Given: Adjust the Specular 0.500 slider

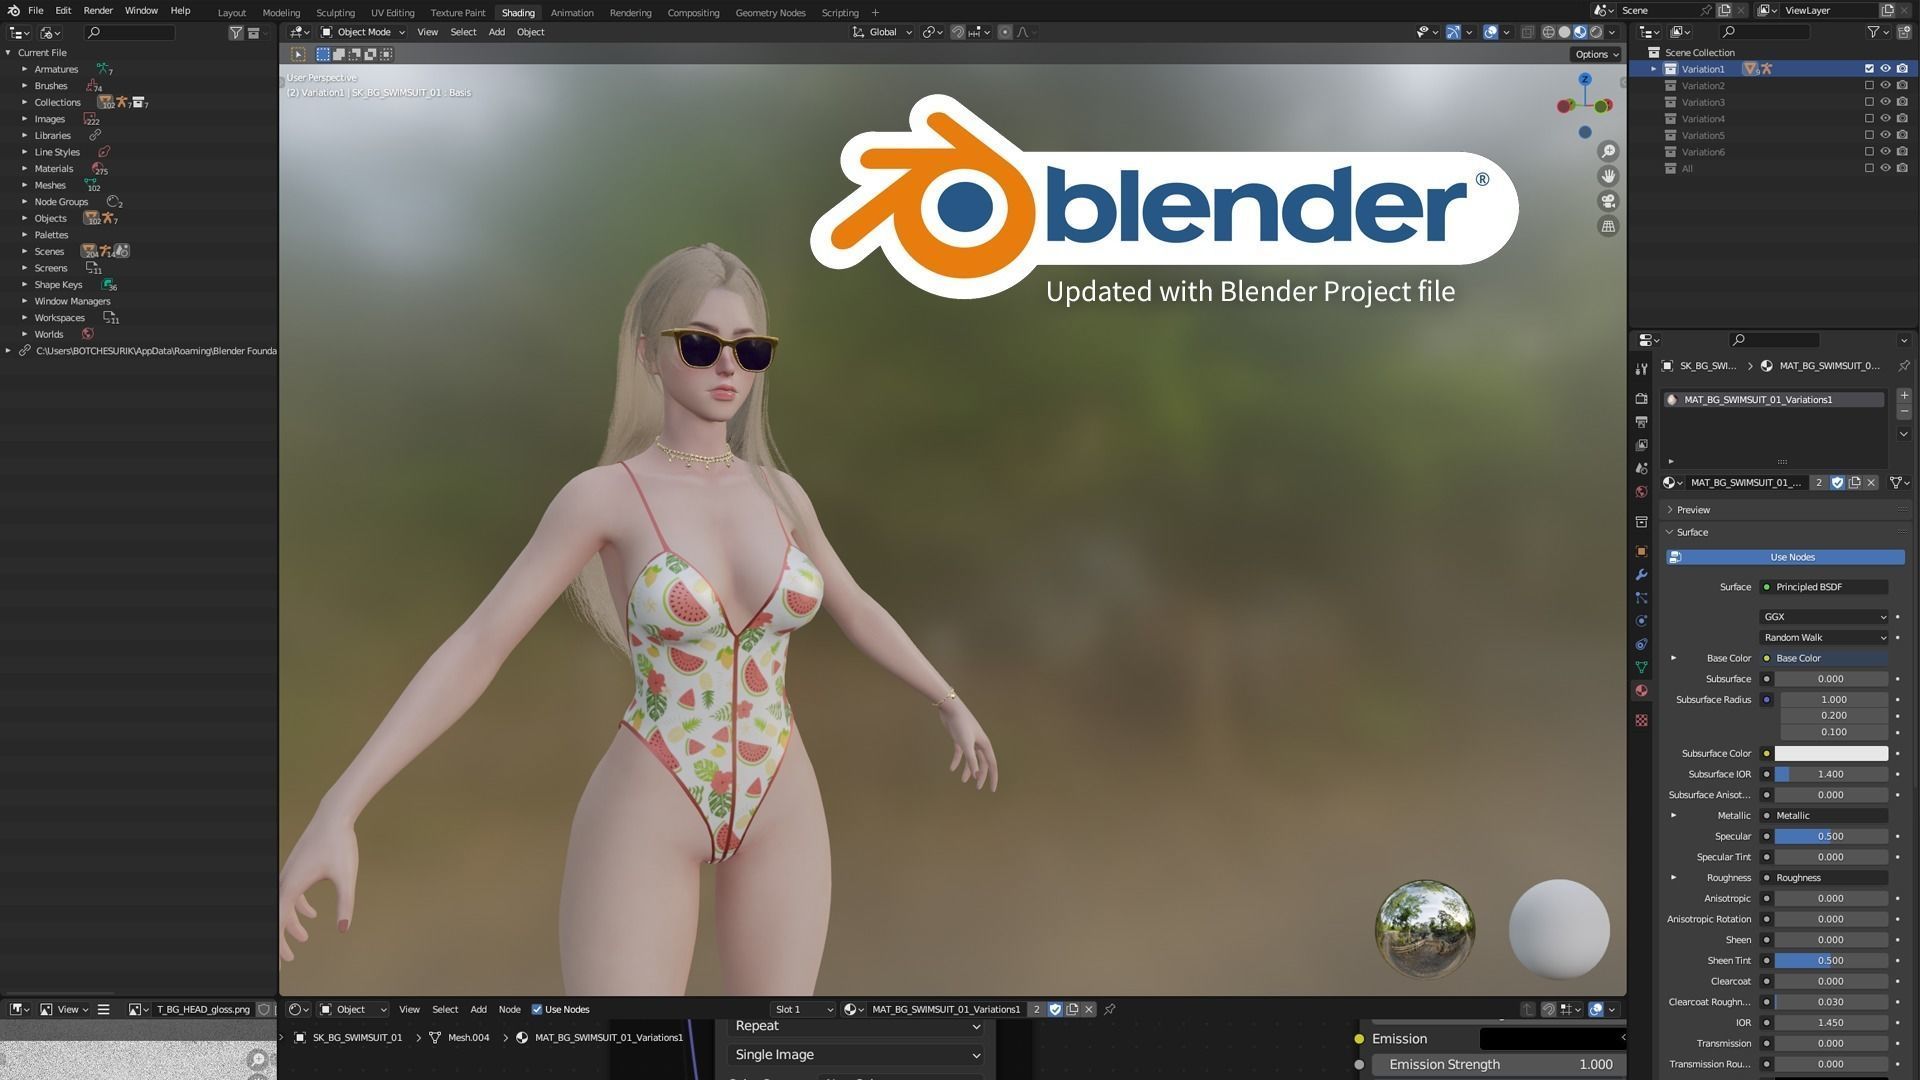Looking at the screenshot, I should pos(1831,836).
